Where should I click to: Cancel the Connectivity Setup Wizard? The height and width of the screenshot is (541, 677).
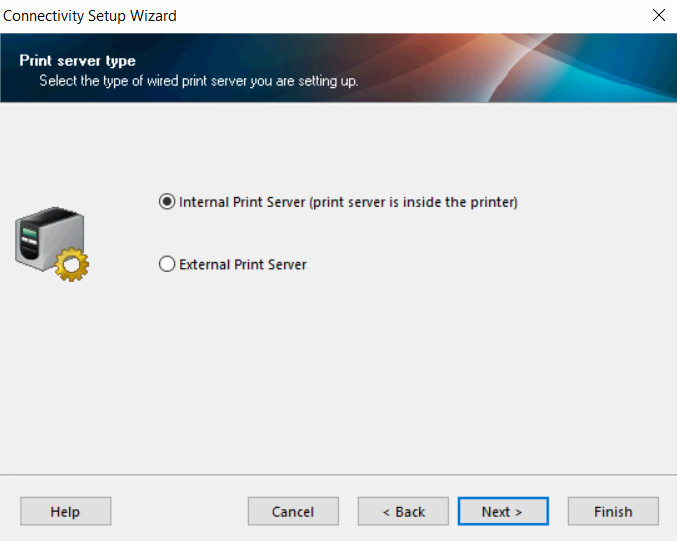coord(293,511)
